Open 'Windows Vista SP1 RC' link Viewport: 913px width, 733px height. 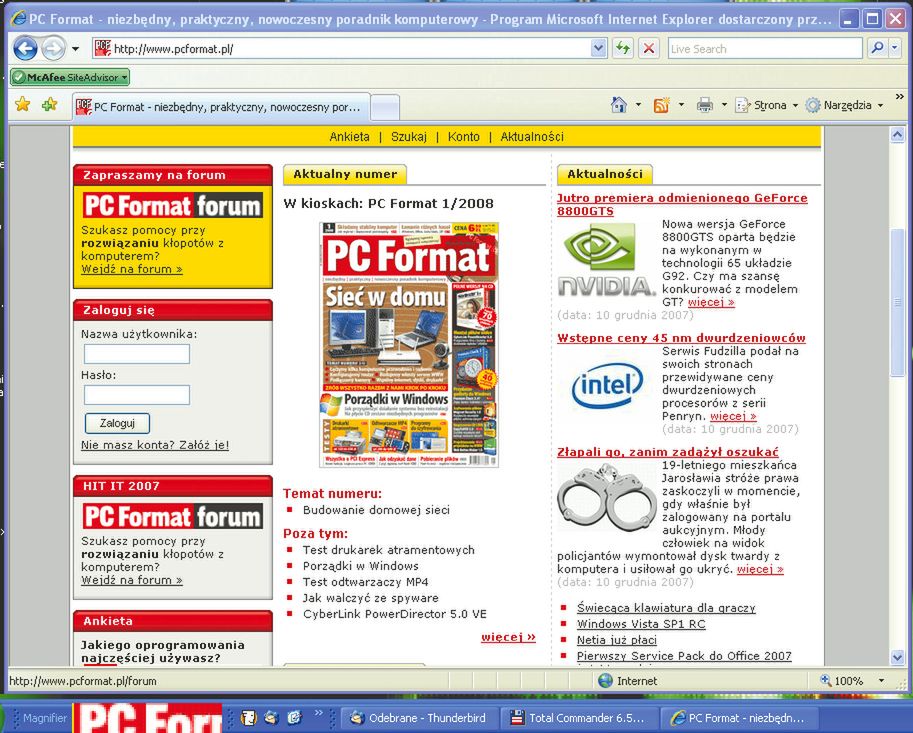641,624
